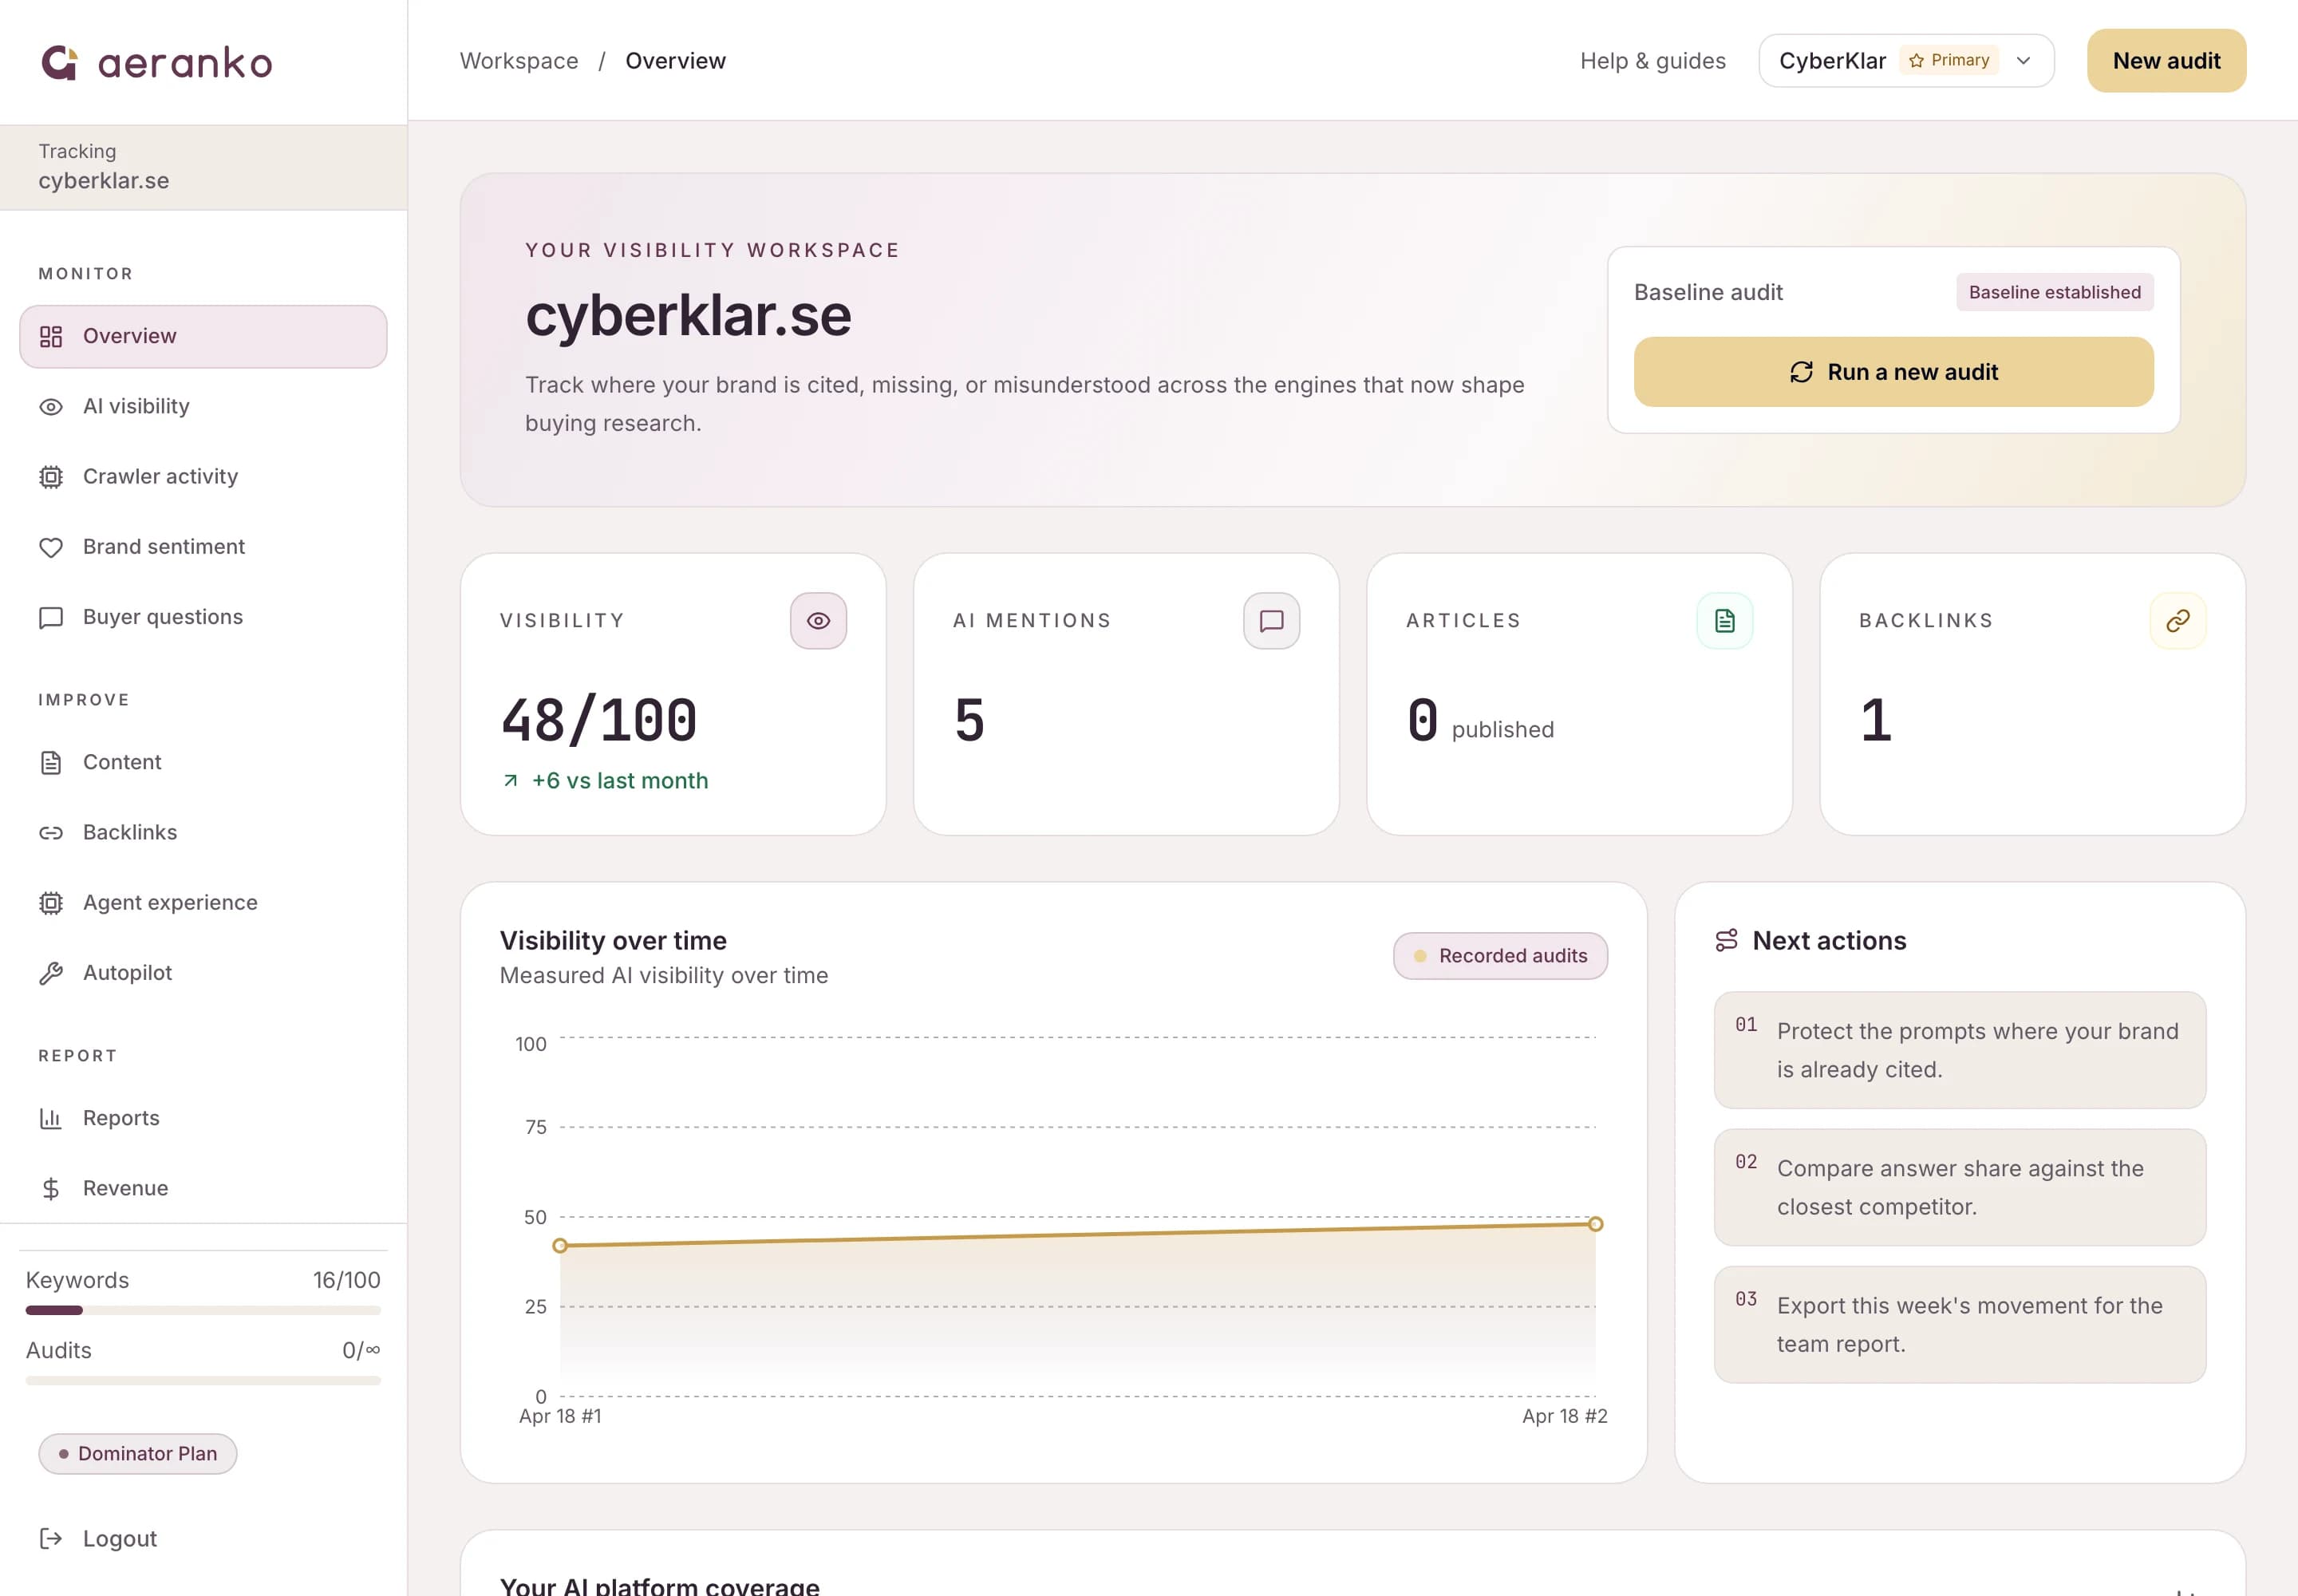Open Crawler activity section
The image size is (2298, 1596).
coord(203,477)
